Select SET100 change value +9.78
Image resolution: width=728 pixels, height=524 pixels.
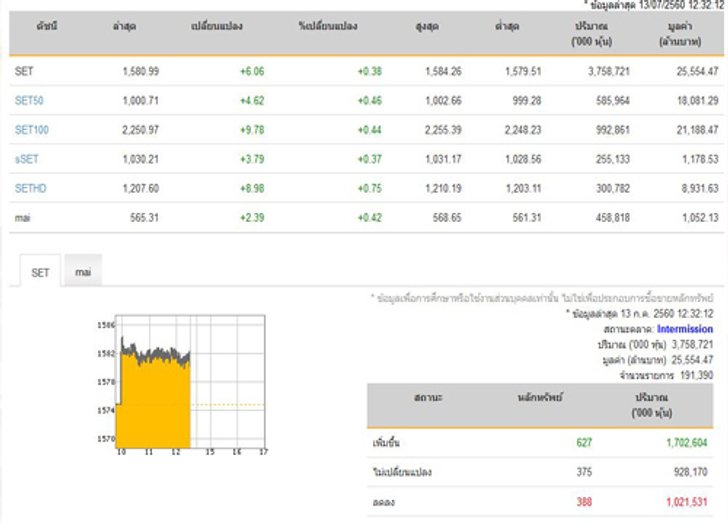tap(252, 129)
